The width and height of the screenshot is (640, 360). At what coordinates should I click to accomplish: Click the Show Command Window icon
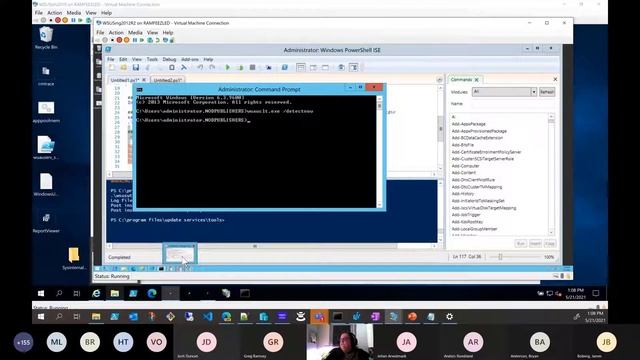click(x=341, y=67)
